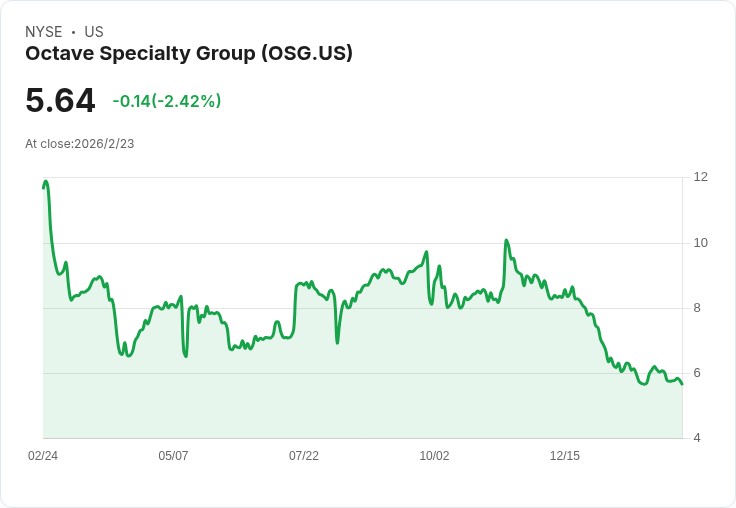
Task: Click the 8 price axis label
Action: point(698,308)
